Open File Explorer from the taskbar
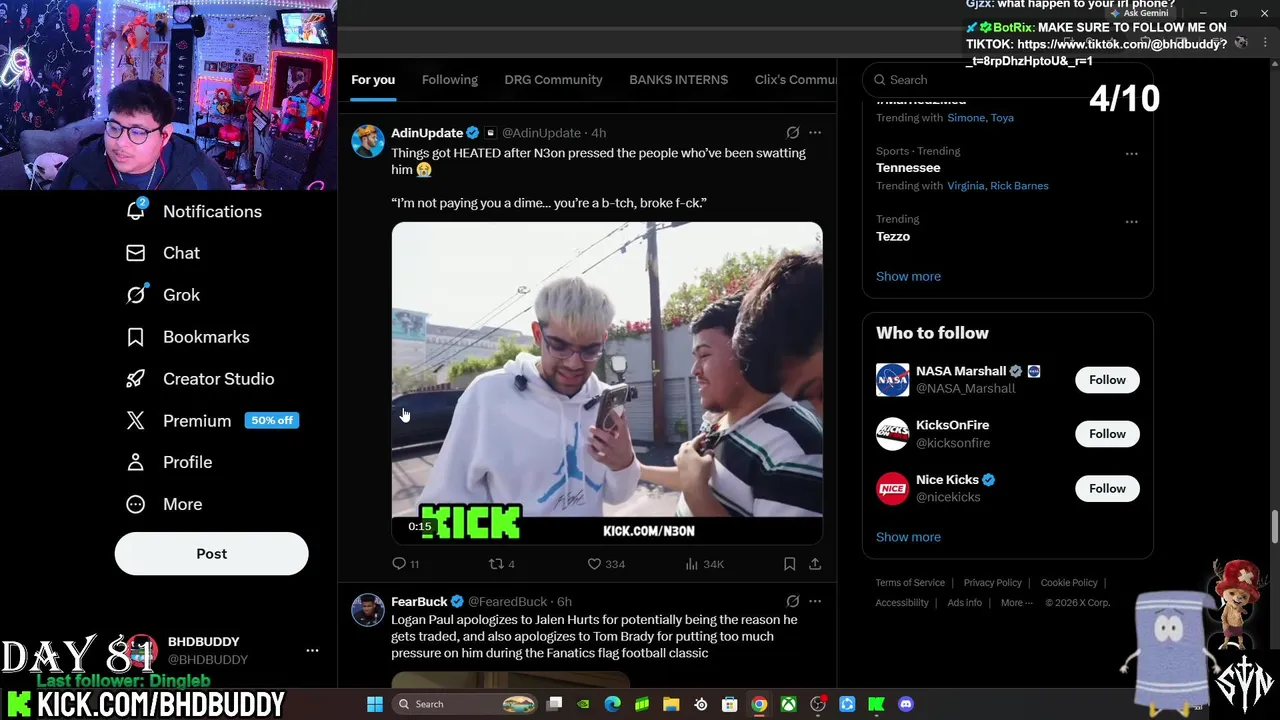The image size is (1280, 720). coord(671,704)
